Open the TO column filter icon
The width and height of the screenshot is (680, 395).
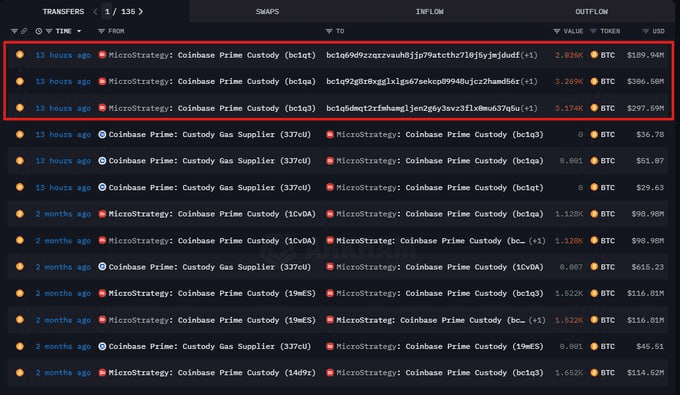pyautogui.click(x=329, y=31)
